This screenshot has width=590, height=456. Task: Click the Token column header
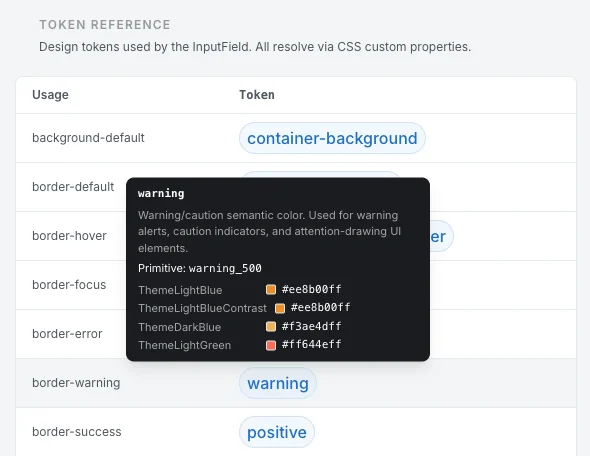coord(257,95)
